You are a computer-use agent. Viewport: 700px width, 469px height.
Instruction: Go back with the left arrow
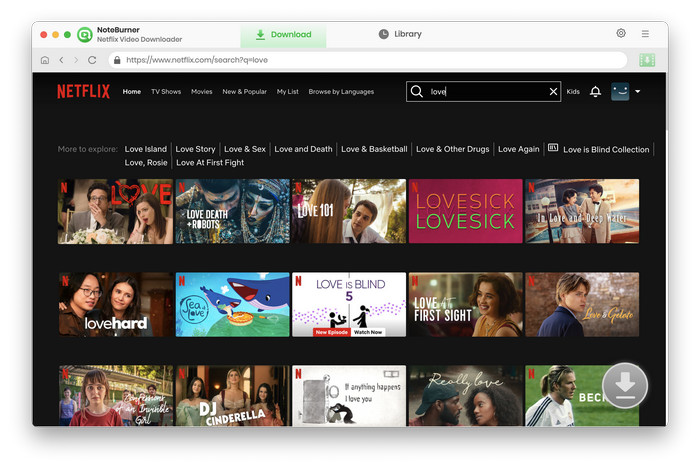click(61, 60)
